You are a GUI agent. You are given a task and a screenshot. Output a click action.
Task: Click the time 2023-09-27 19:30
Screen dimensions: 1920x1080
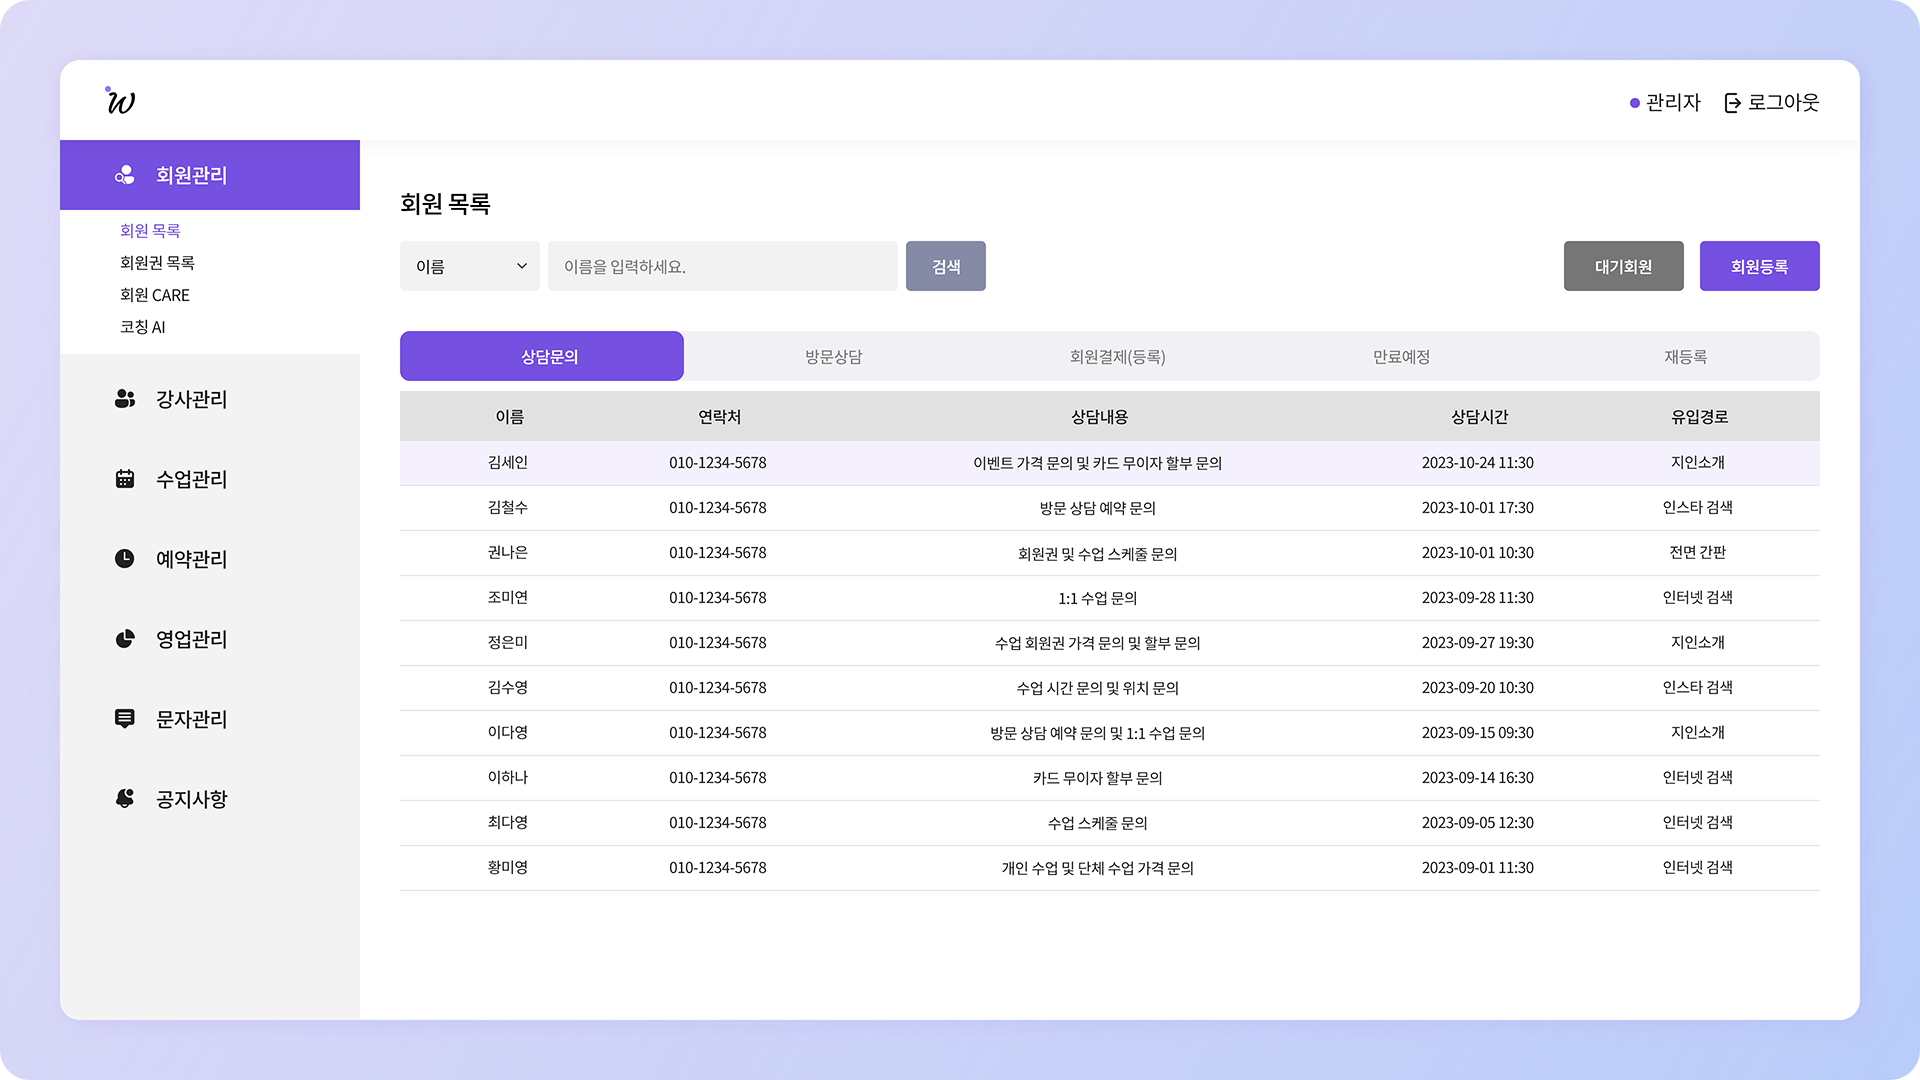(1478, 643)
